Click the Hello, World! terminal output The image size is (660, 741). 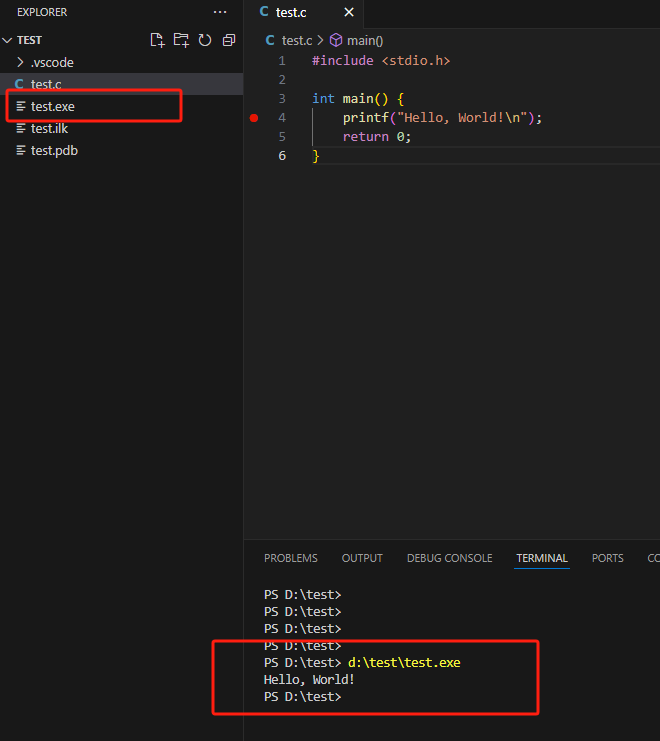(x=309, y=680)
